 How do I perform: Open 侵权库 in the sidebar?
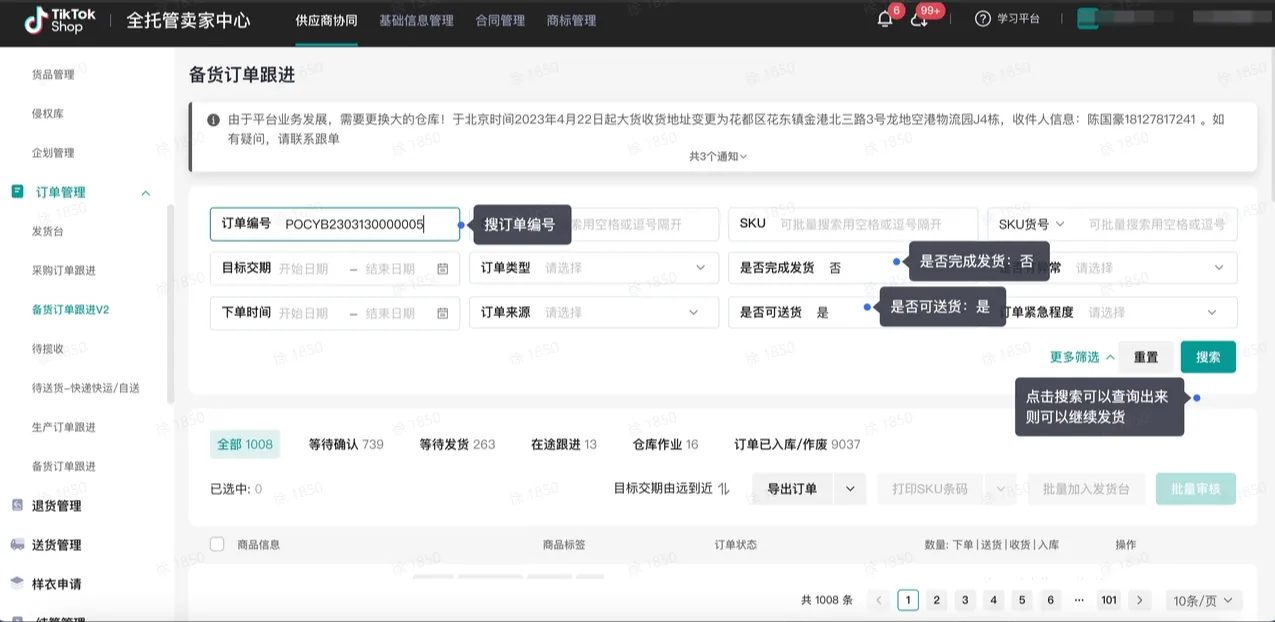point(47,113)
